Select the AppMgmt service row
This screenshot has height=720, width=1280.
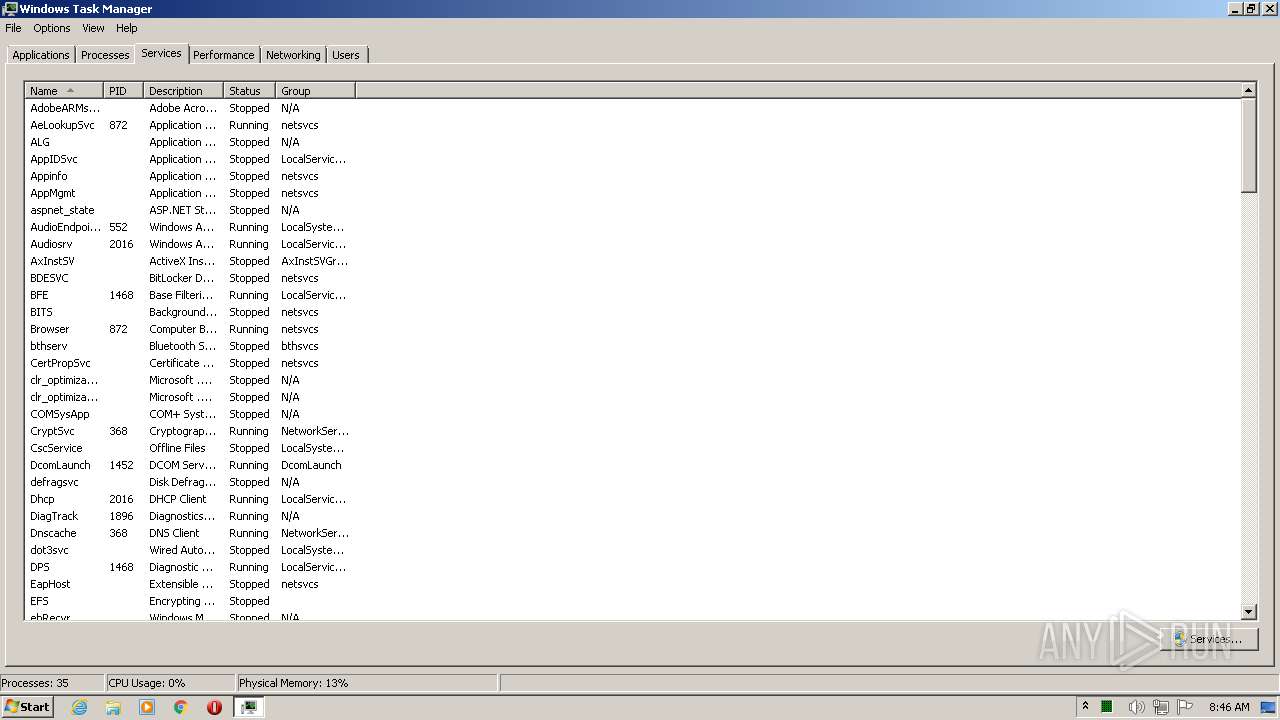190,193
